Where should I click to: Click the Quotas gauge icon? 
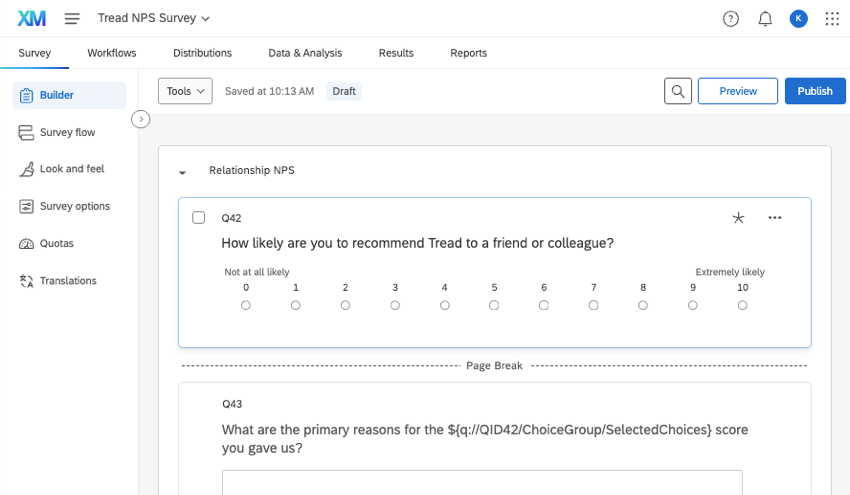(26, 244)
